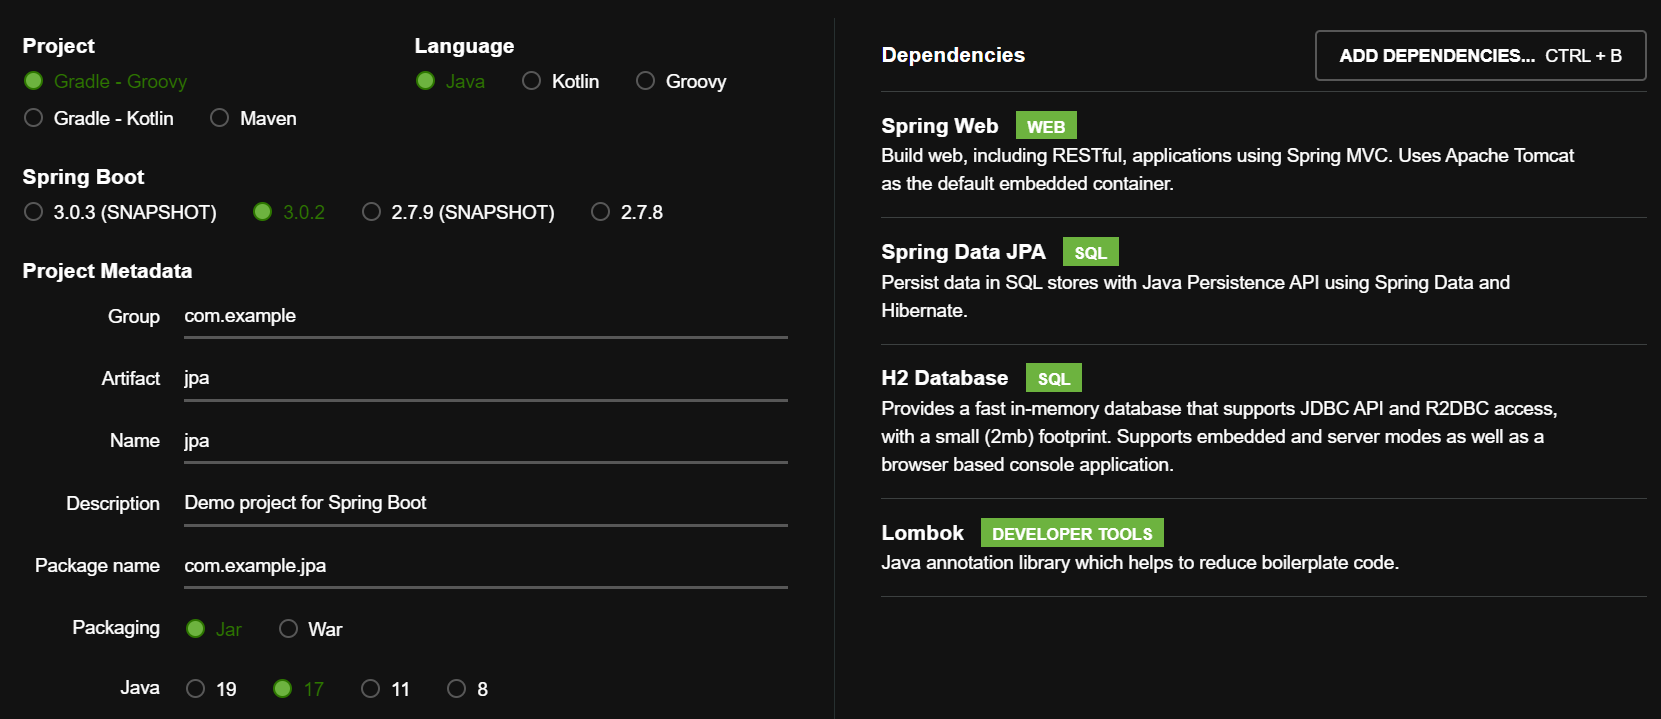Click the Group field with com.example
The image size is (1661, 719).
(x=486, y=316)
